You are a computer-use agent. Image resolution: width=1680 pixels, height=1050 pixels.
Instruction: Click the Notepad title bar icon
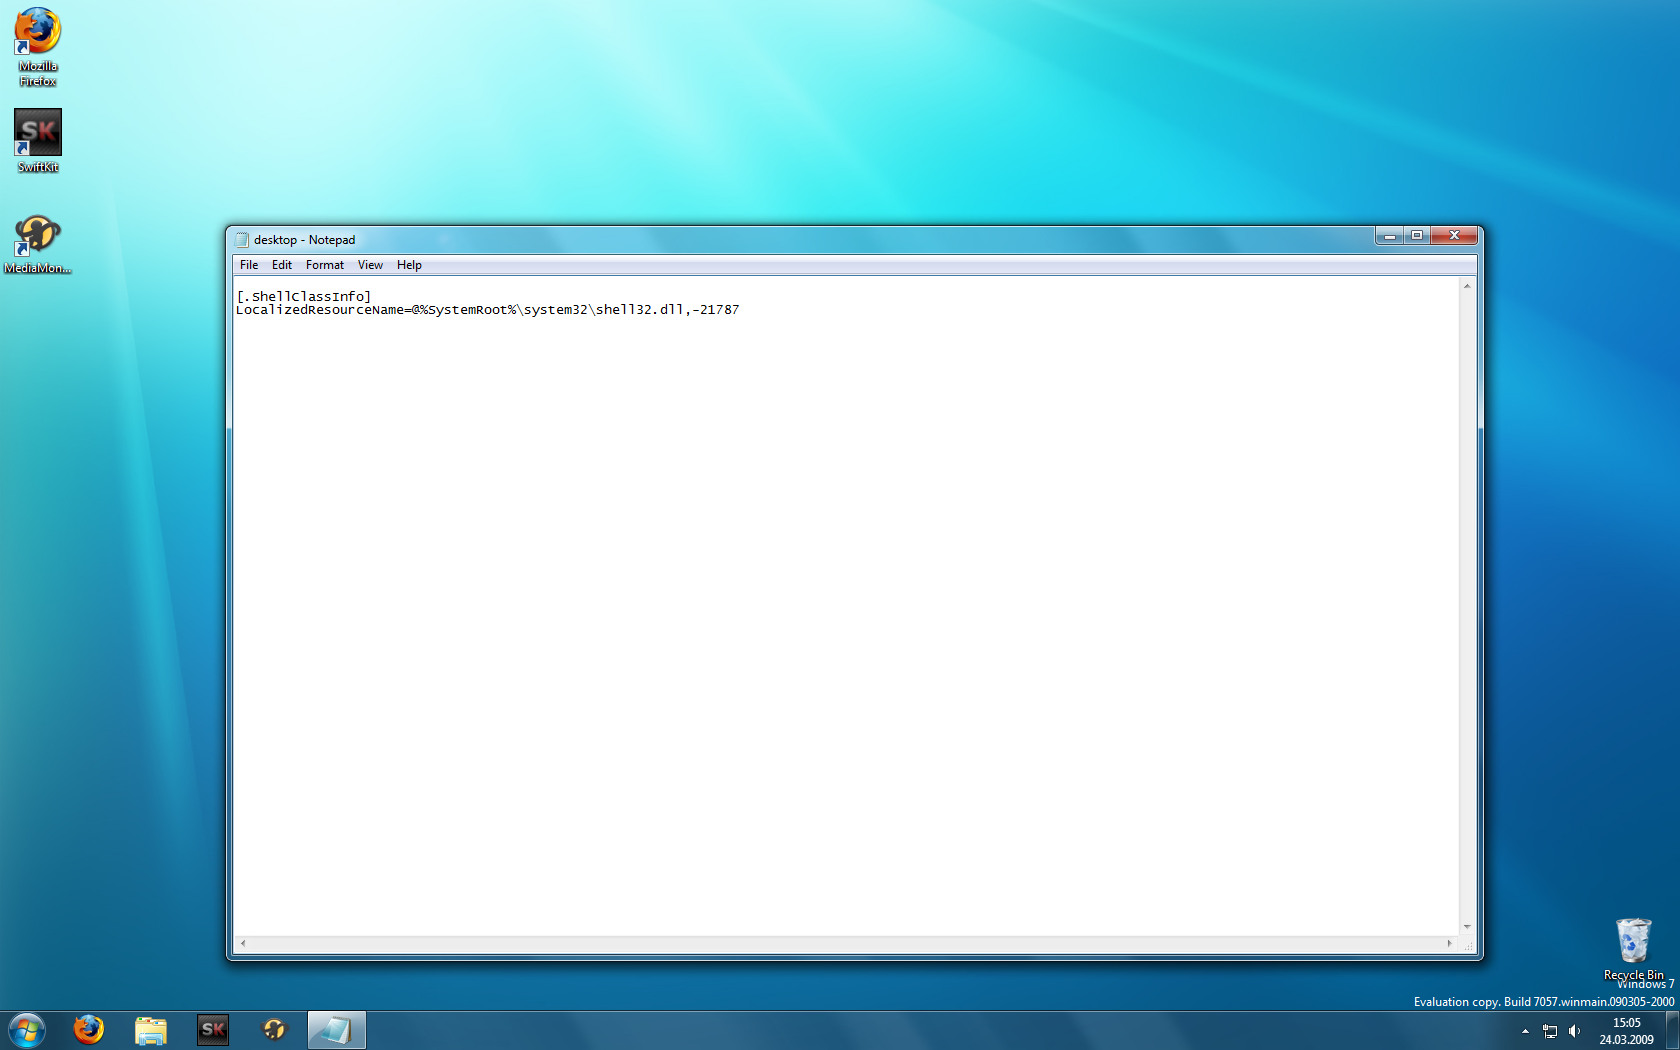tap(242, 240)
